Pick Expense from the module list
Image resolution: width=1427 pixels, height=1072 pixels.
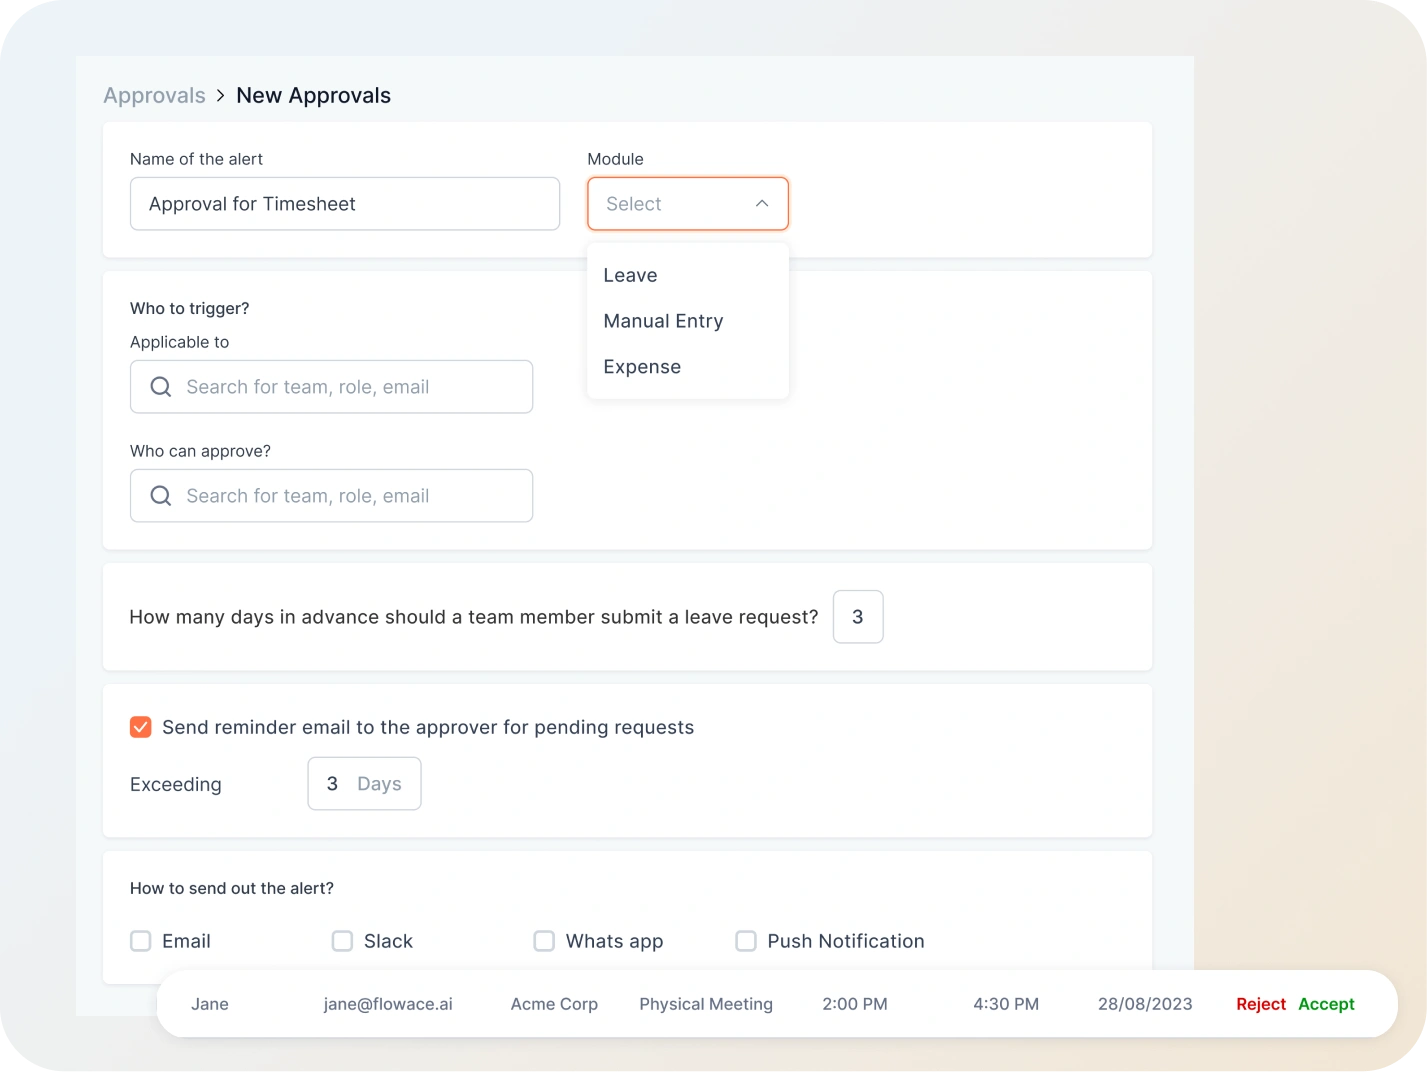pos(642,367)
